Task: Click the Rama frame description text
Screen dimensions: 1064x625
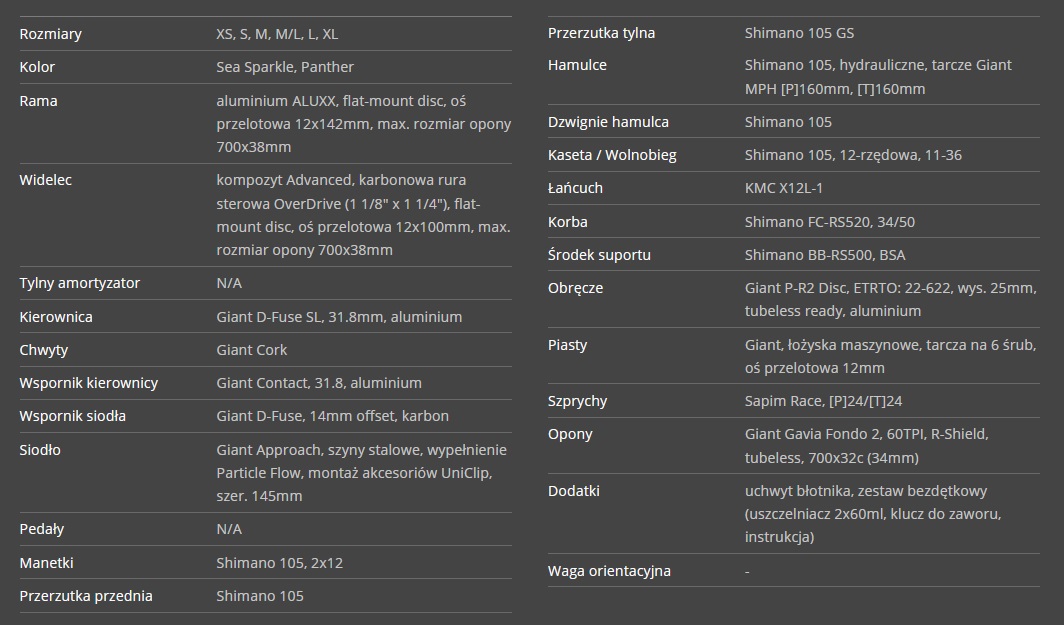Action: tap(364, 124)
